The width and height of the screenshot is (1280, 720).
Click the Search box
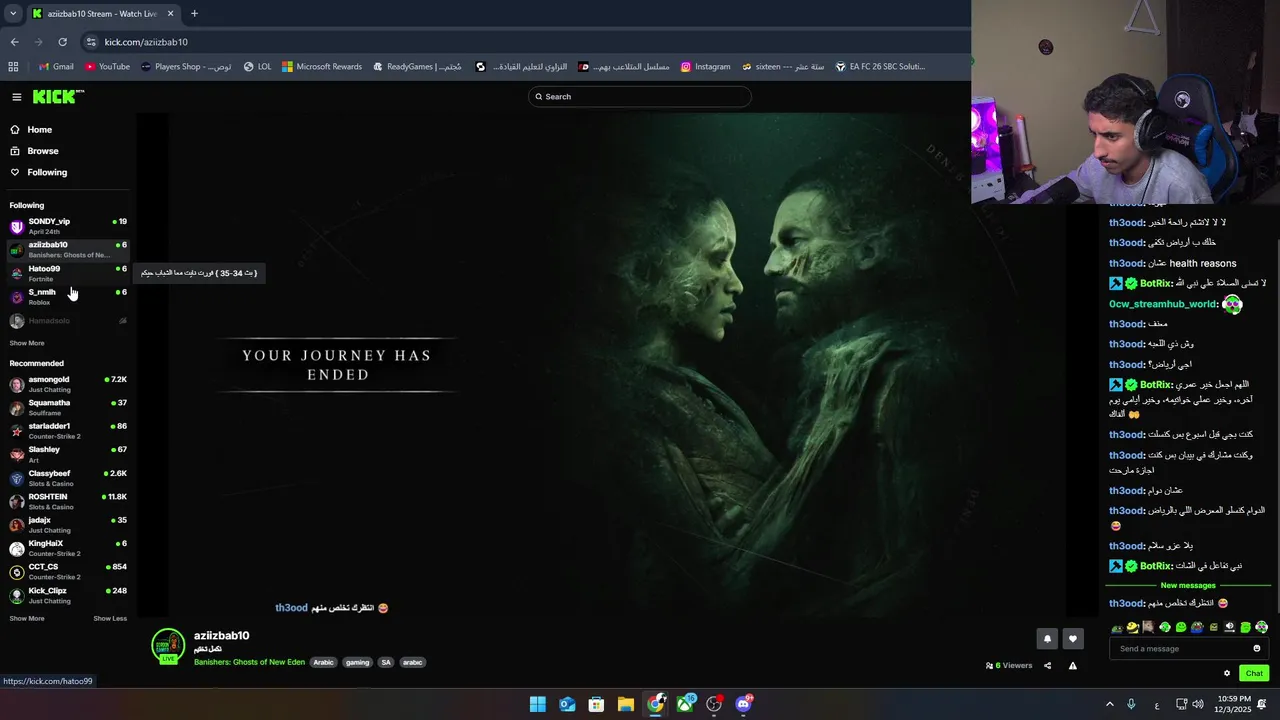tap(640, 97)
